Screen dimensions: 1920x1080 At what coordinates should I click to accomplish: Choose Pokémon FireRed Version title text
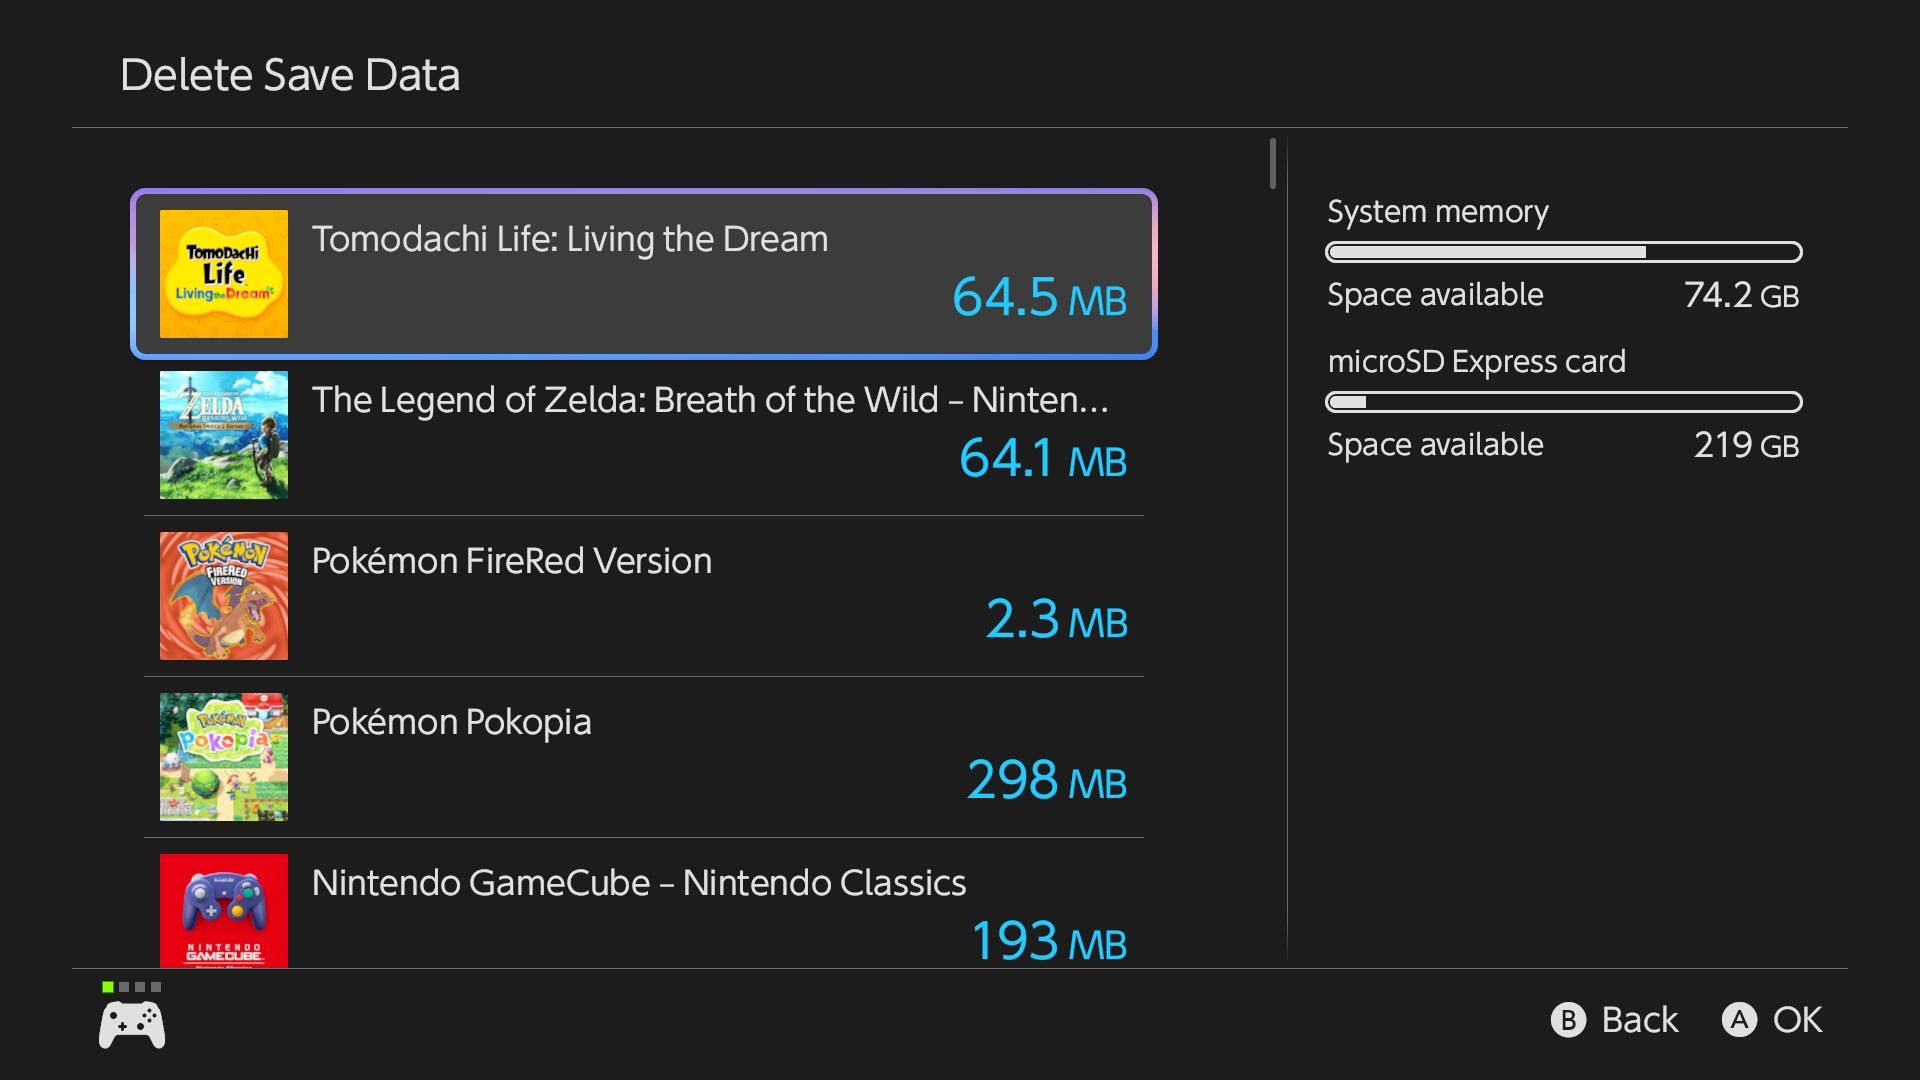tap(511, 561)
